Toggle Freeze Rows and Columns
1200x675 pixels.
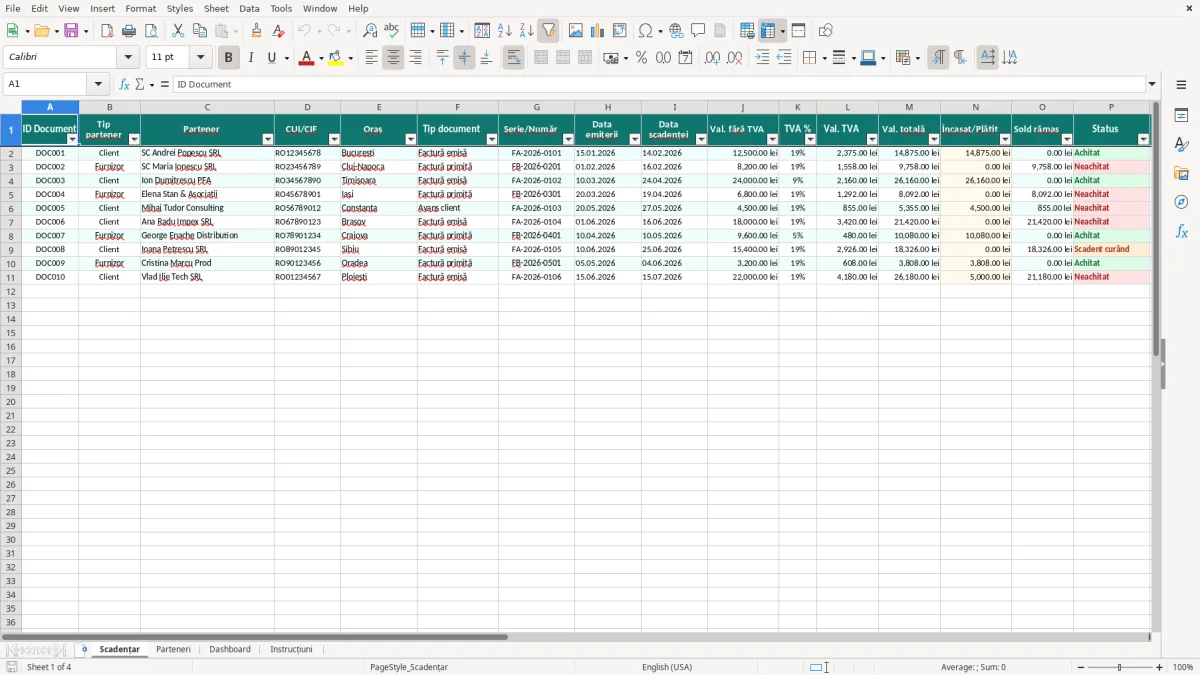point(768,31)
